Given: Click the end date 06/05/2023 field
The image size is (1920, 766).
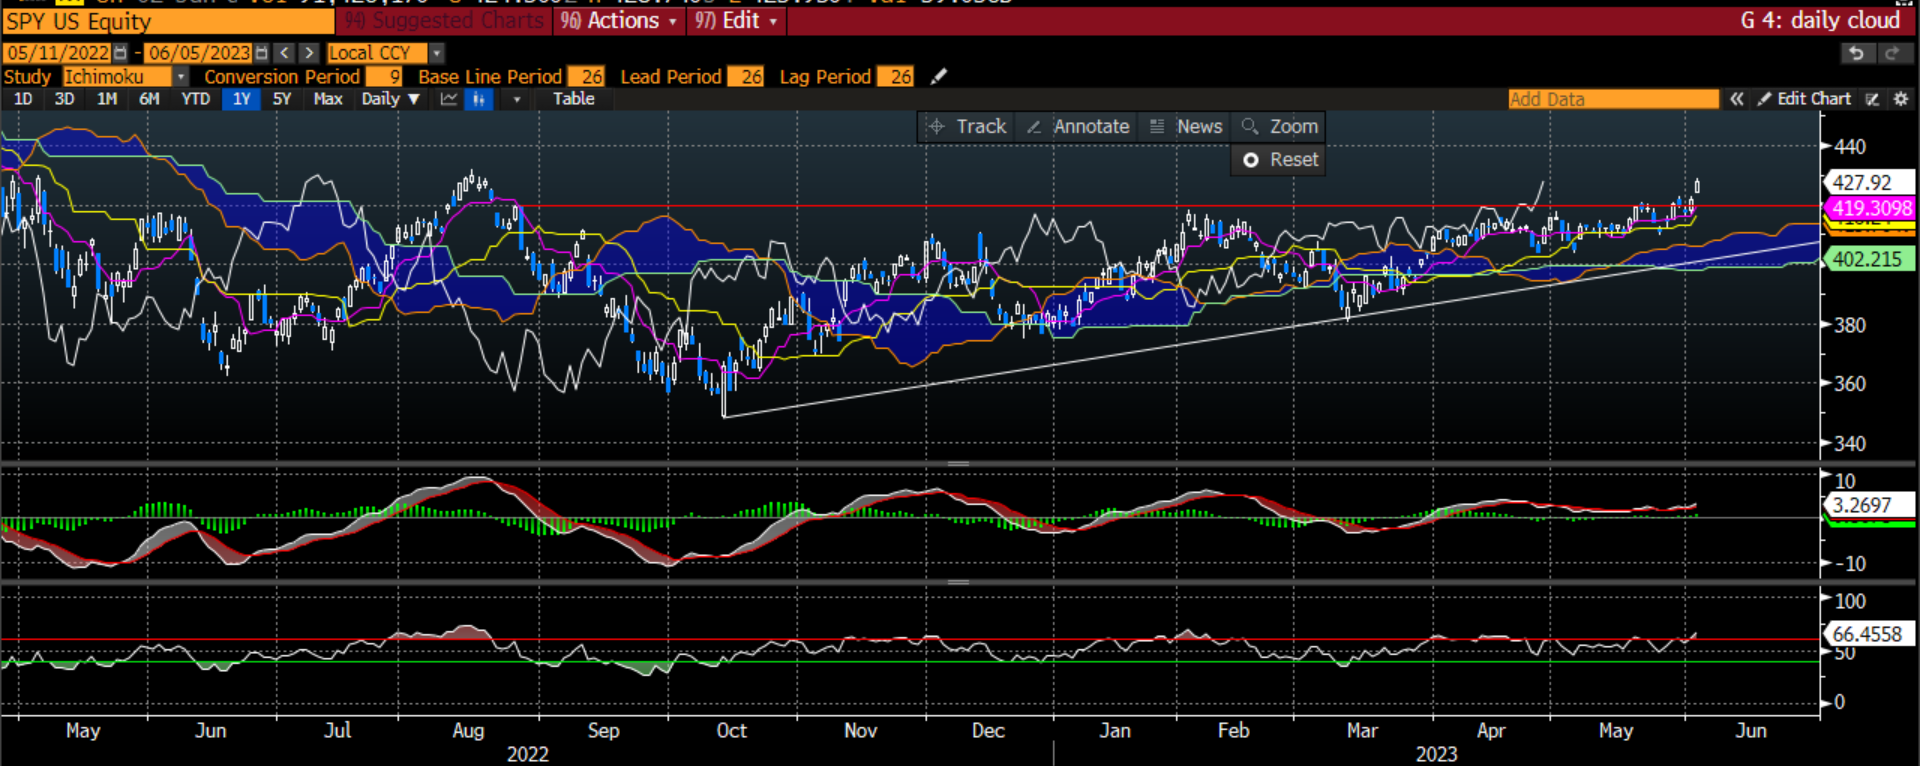Looking at the screenshot, I should [x=199, y=53].
